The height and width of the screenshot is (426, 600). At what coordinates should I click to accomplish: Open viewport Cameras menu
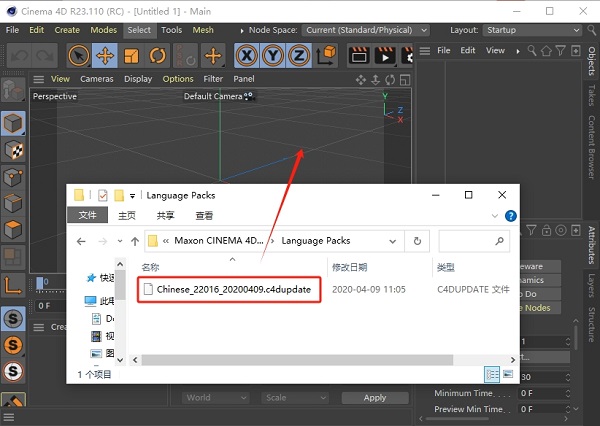click(96, 79)
